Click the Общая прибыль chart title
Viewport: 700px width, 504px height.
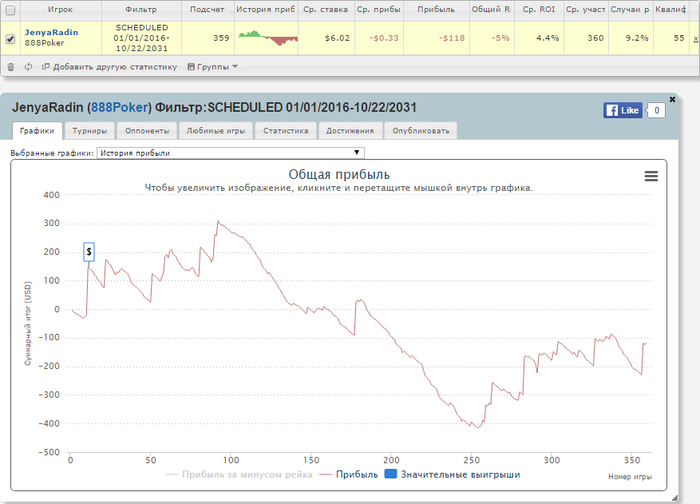point(339,175)
